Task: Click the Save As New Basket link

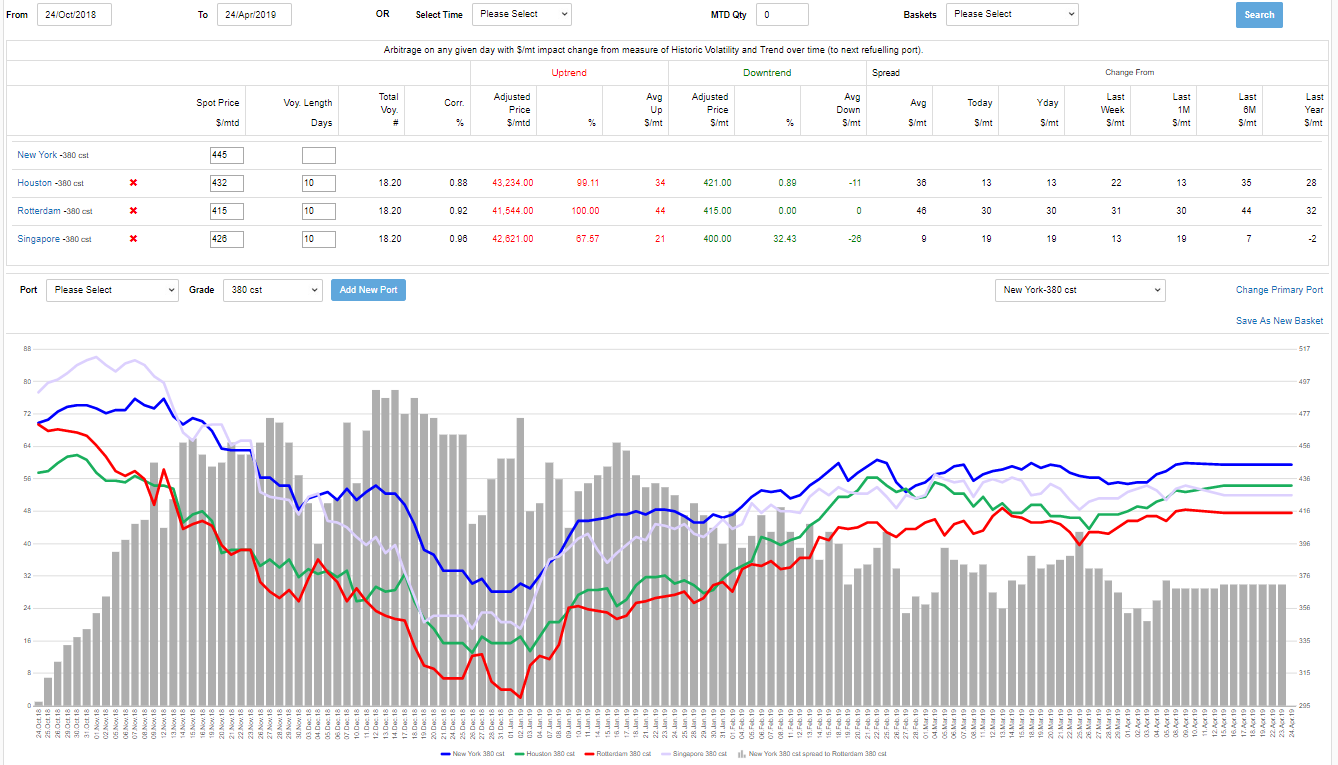Action: [x=1279, y=321]
